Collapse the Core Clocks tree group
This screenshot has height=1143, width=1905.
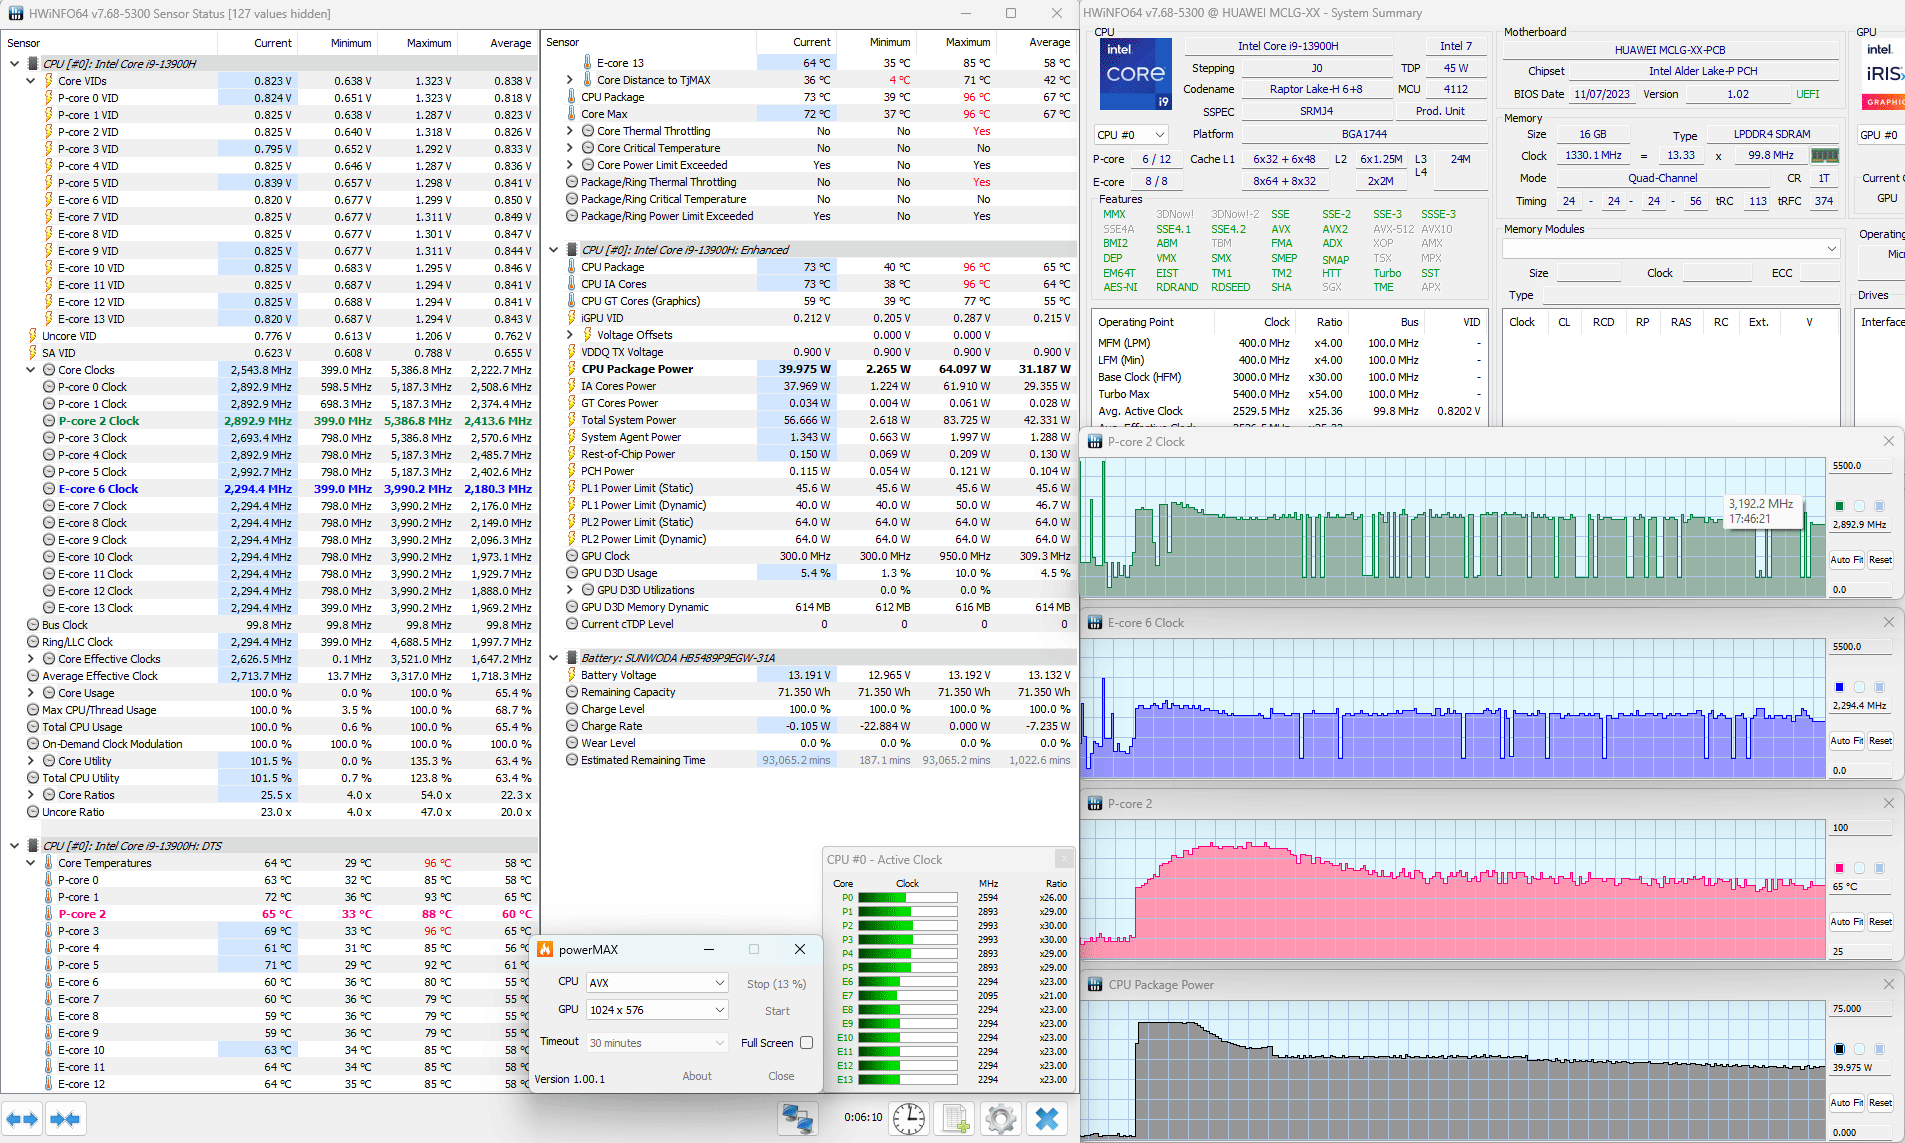(x=31, y=370)
